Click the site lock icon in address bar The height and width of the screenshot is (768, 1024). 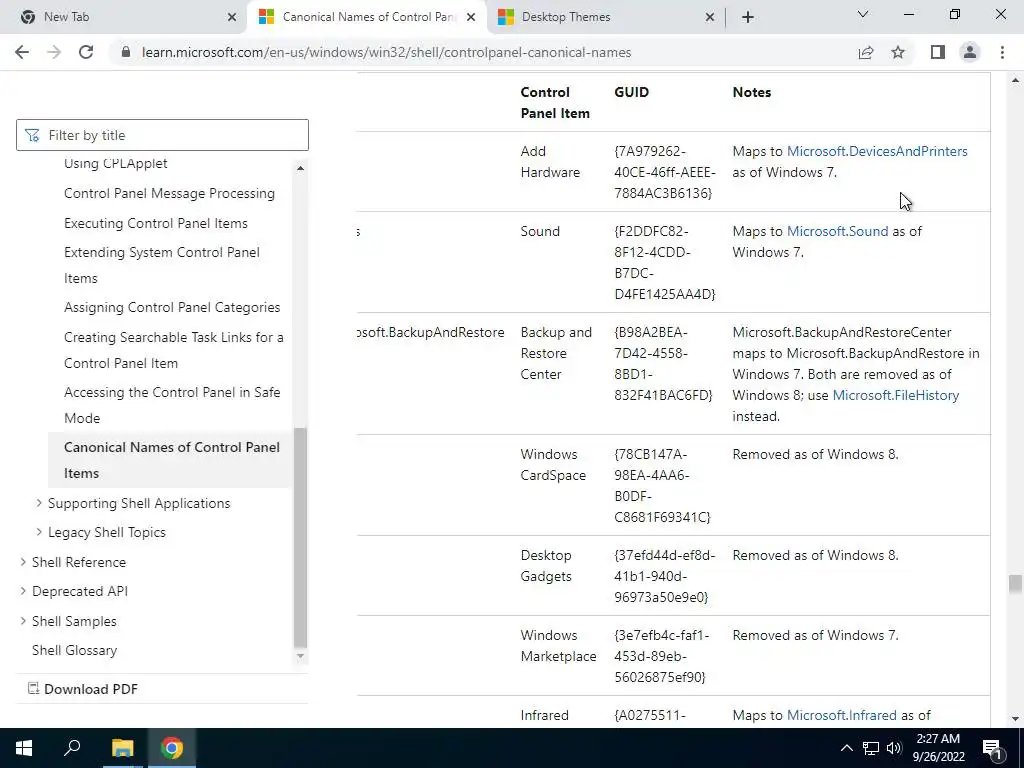(x=126, y=52)
